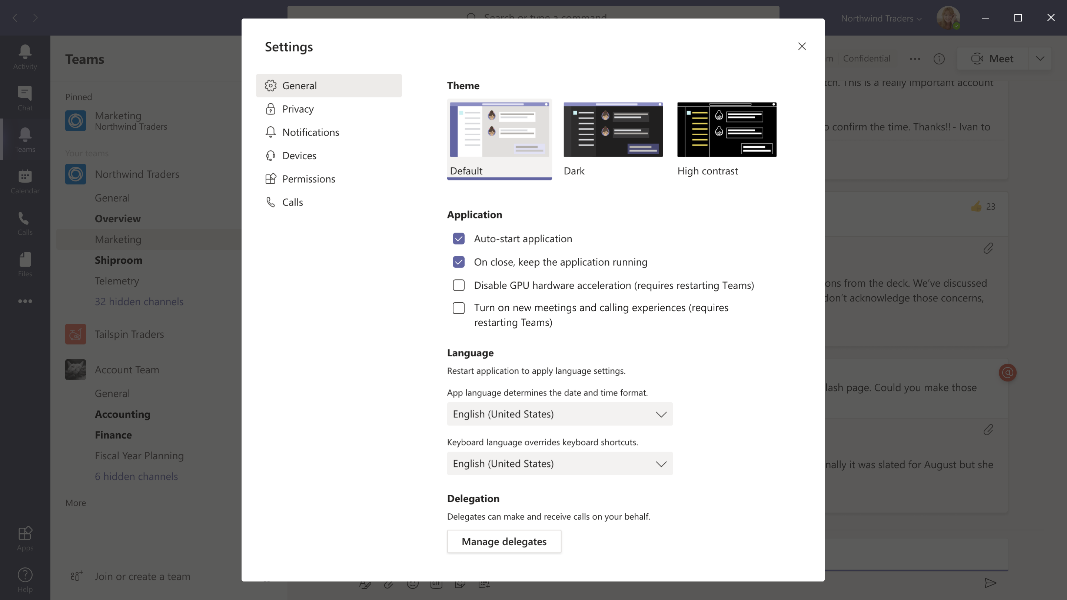Uncheck Auto-start application
1067x600 pixels.
[x=459, y=239]
